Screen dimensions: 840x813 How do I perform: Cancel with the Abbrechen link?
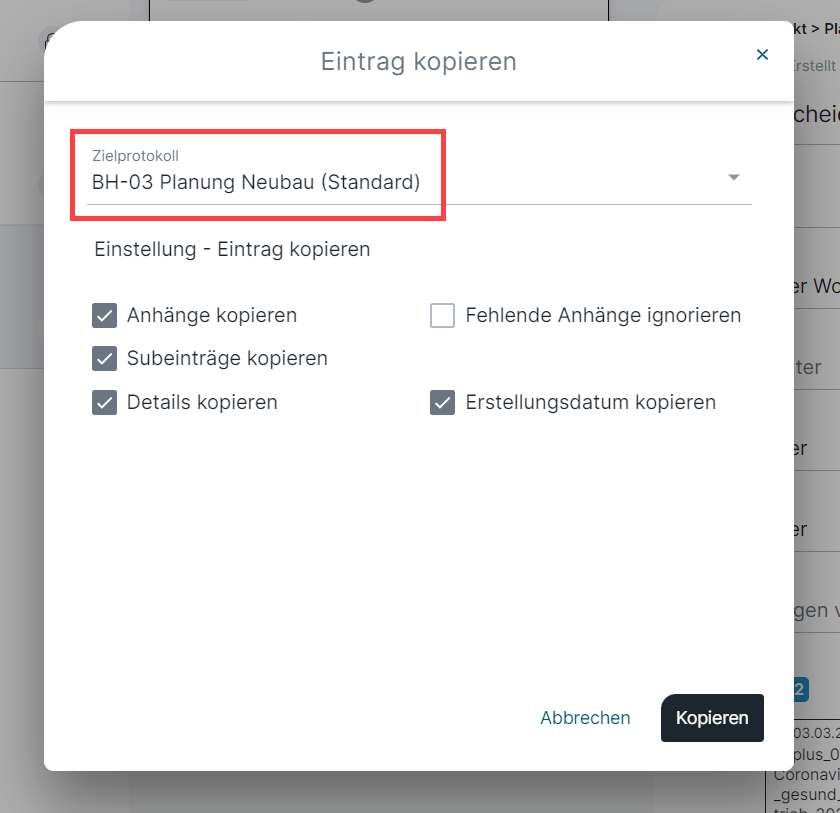585,718
